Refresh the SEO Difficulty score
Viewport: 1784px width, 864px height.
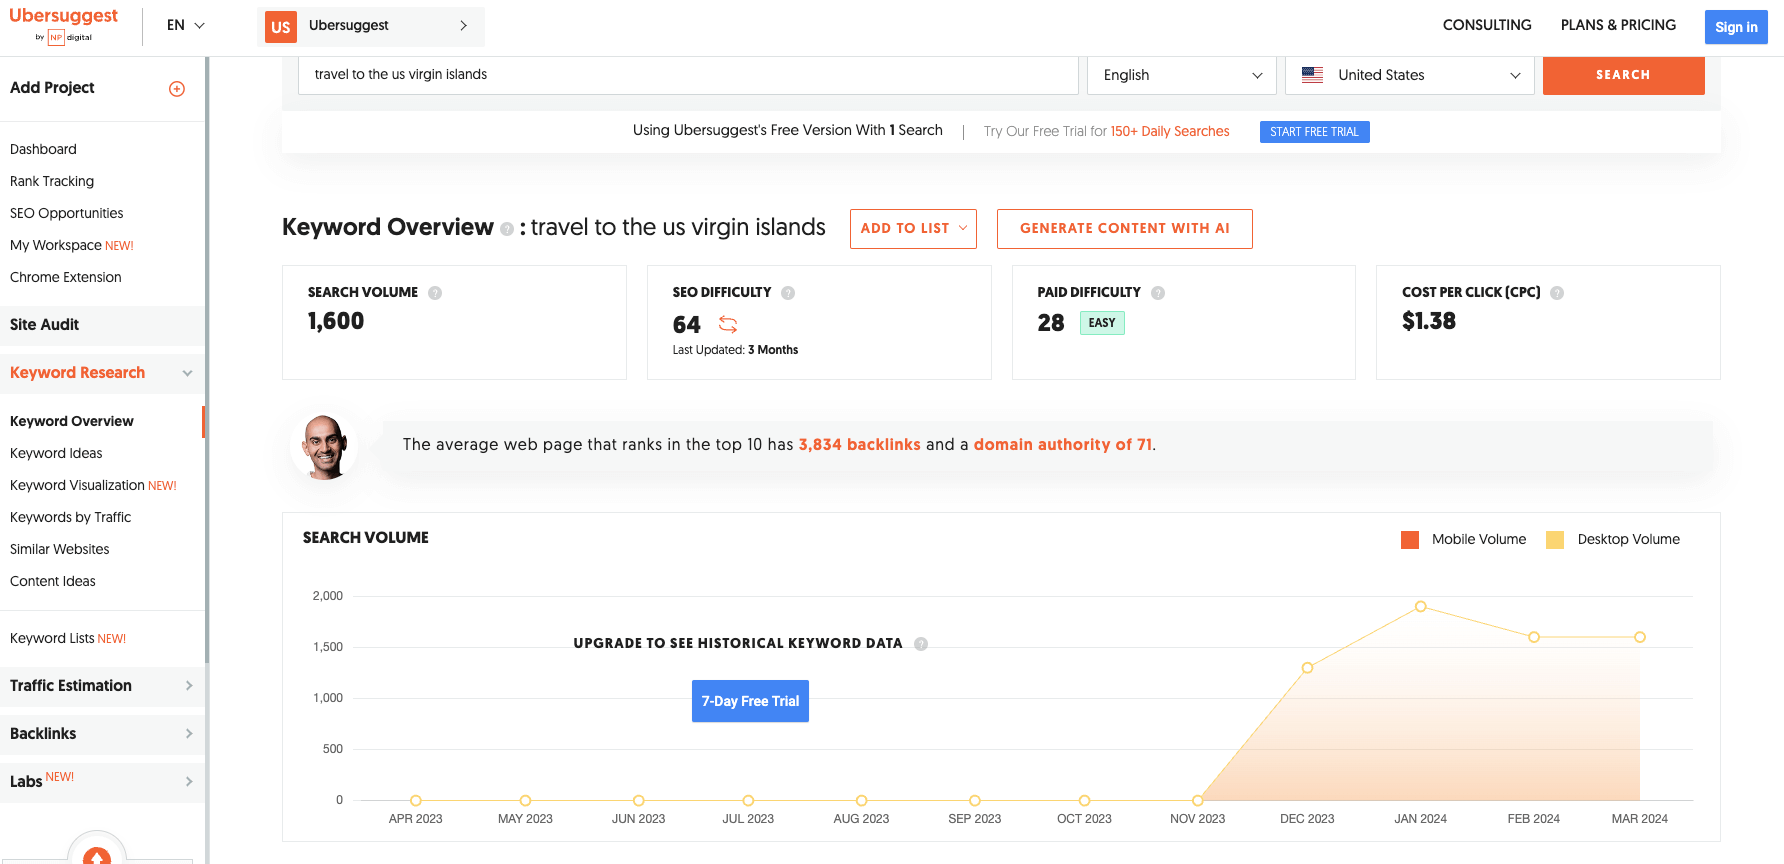click(728, 325)
